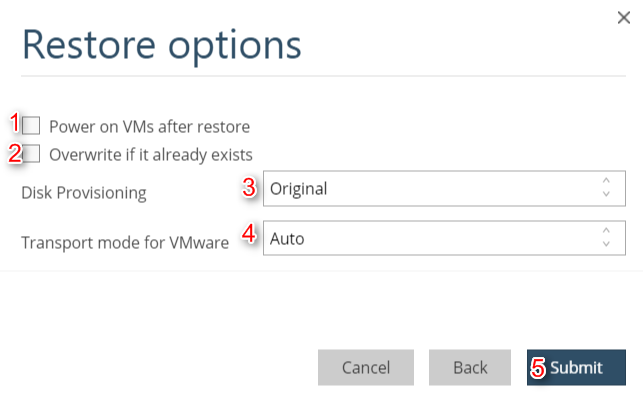
Task: Click the Disk Provisioning field label
Action: pyautogui.click(x=84, y=192)
